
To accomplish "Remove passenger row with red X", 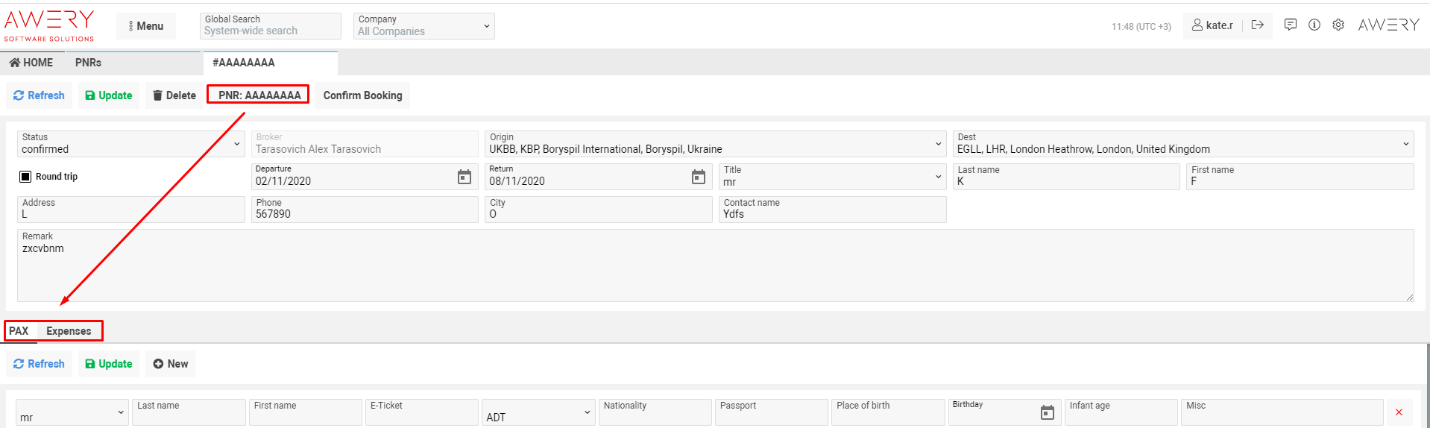I will (x=1398, y=412).
